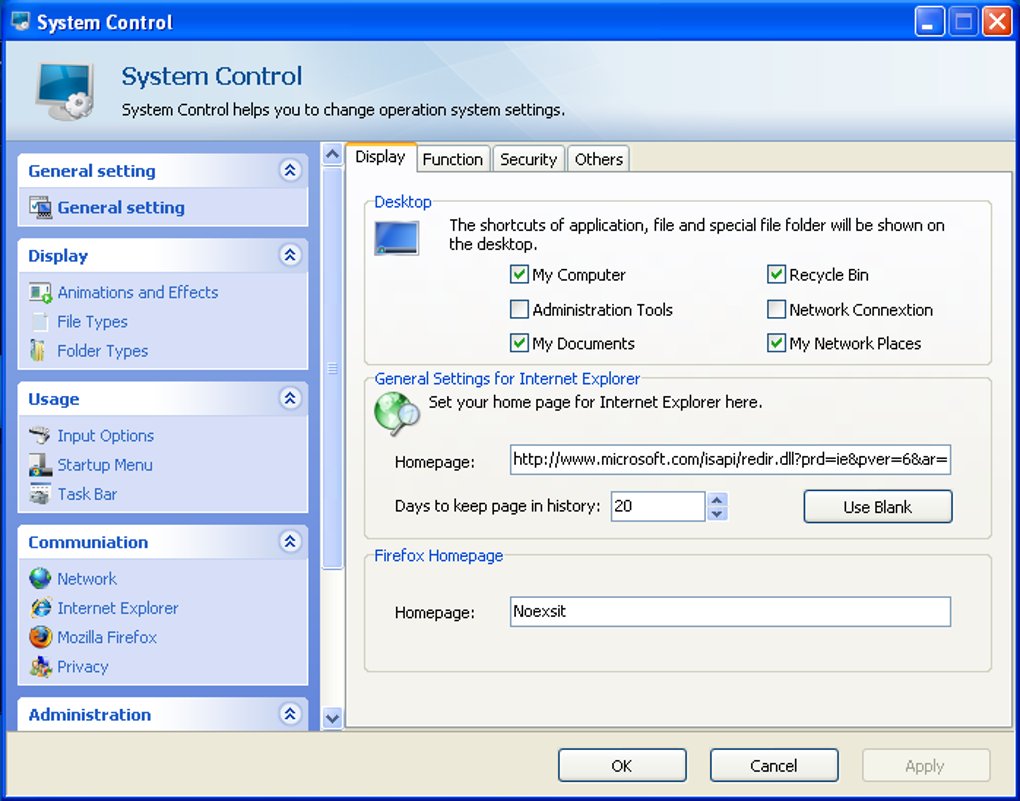Collapse the General setting section

pos(290,171)
